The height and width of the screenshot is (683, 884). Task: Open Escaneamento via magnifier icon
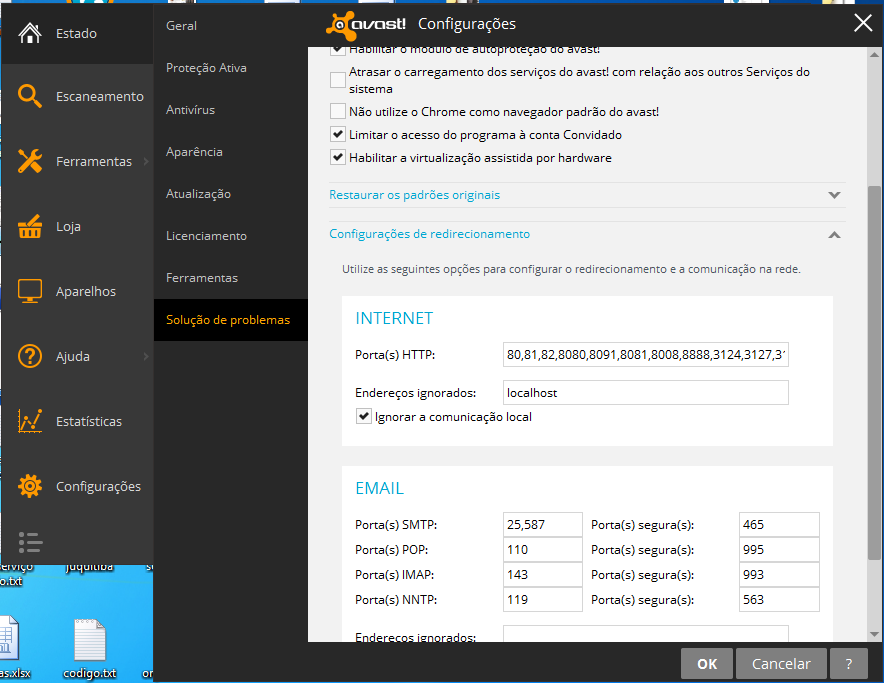point(30,97)
